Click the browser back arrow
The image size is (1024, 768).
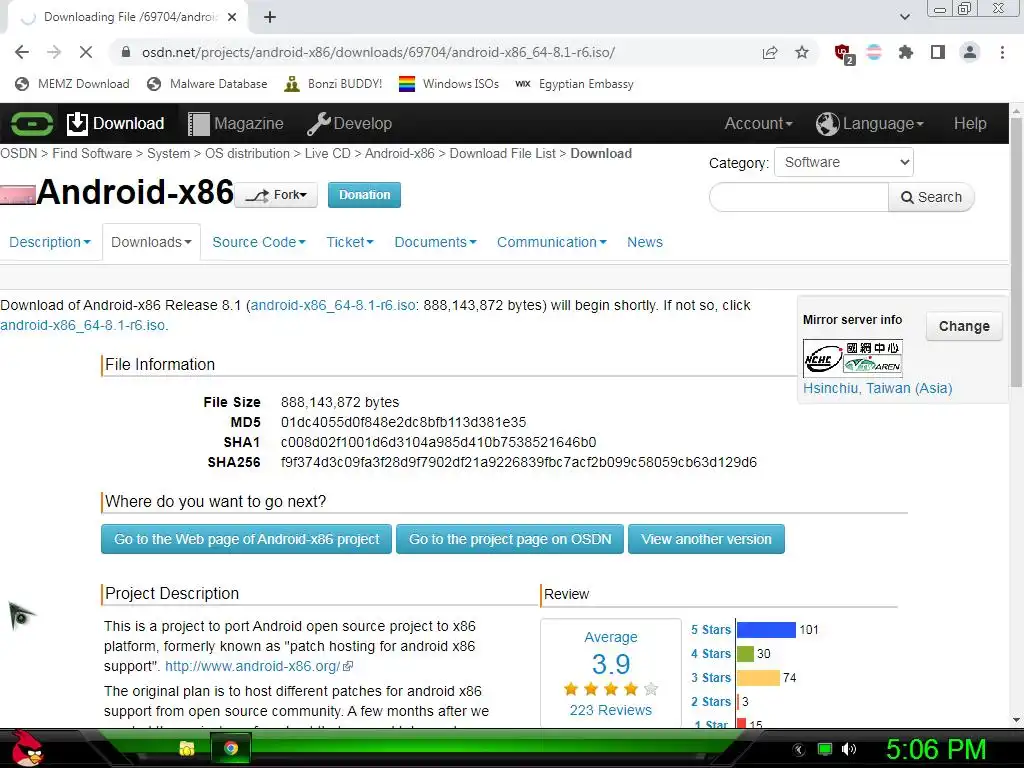coord(22,52)
